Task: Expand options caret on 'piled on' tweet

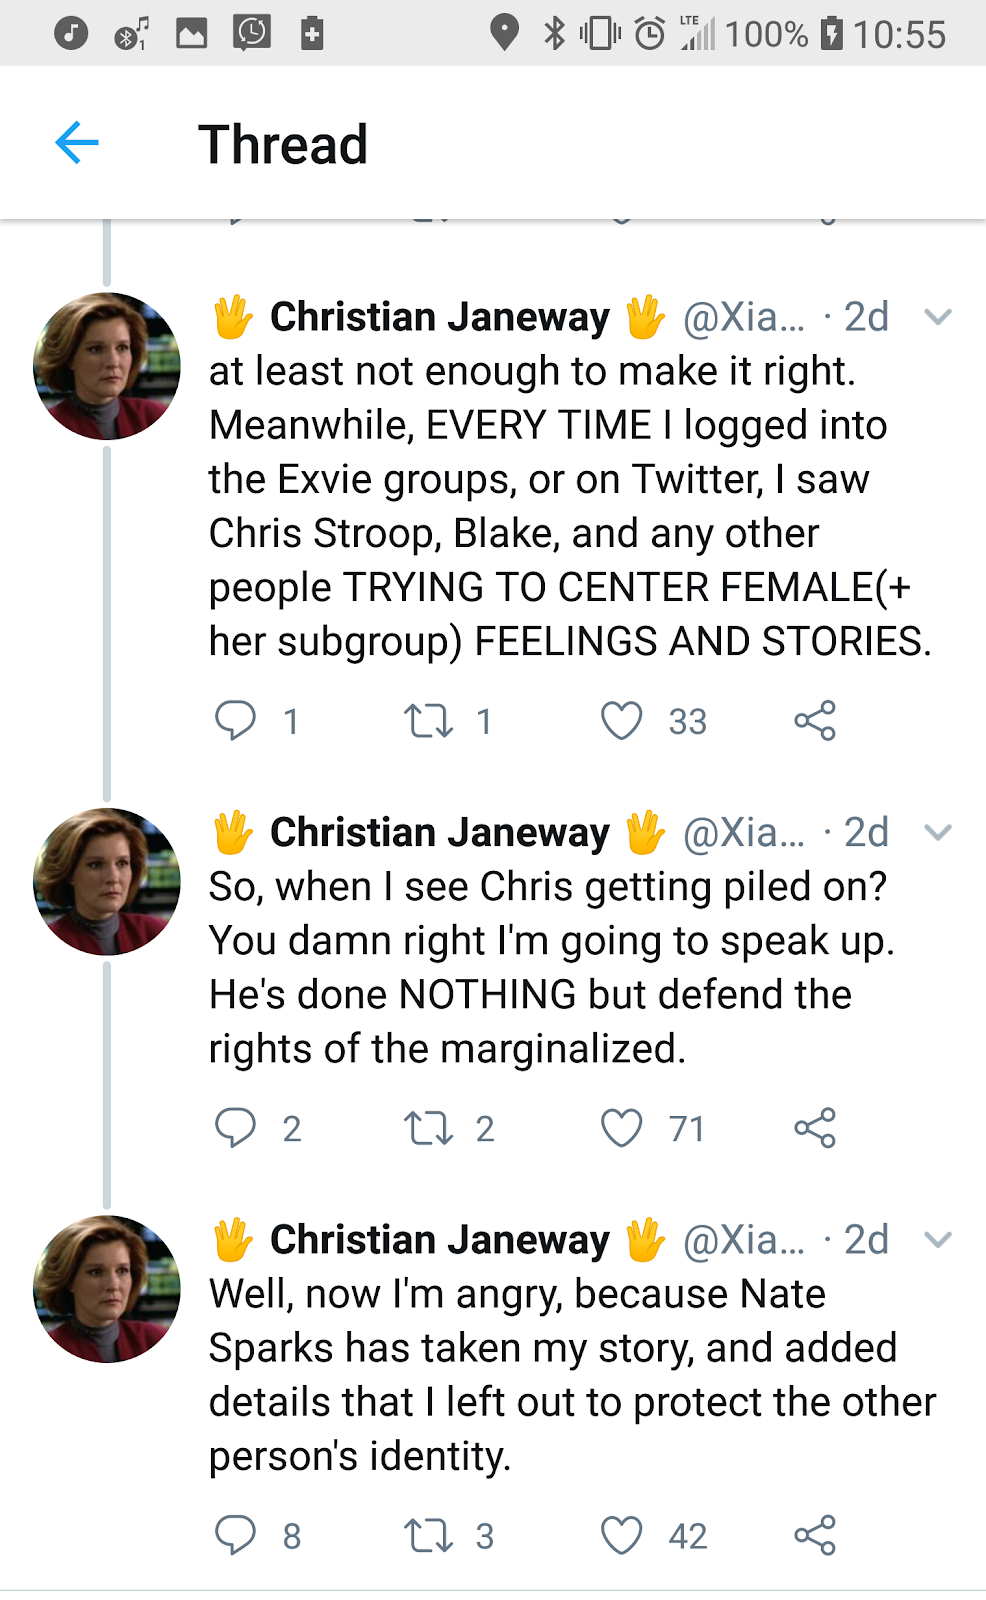Action: tap(937, 832)
